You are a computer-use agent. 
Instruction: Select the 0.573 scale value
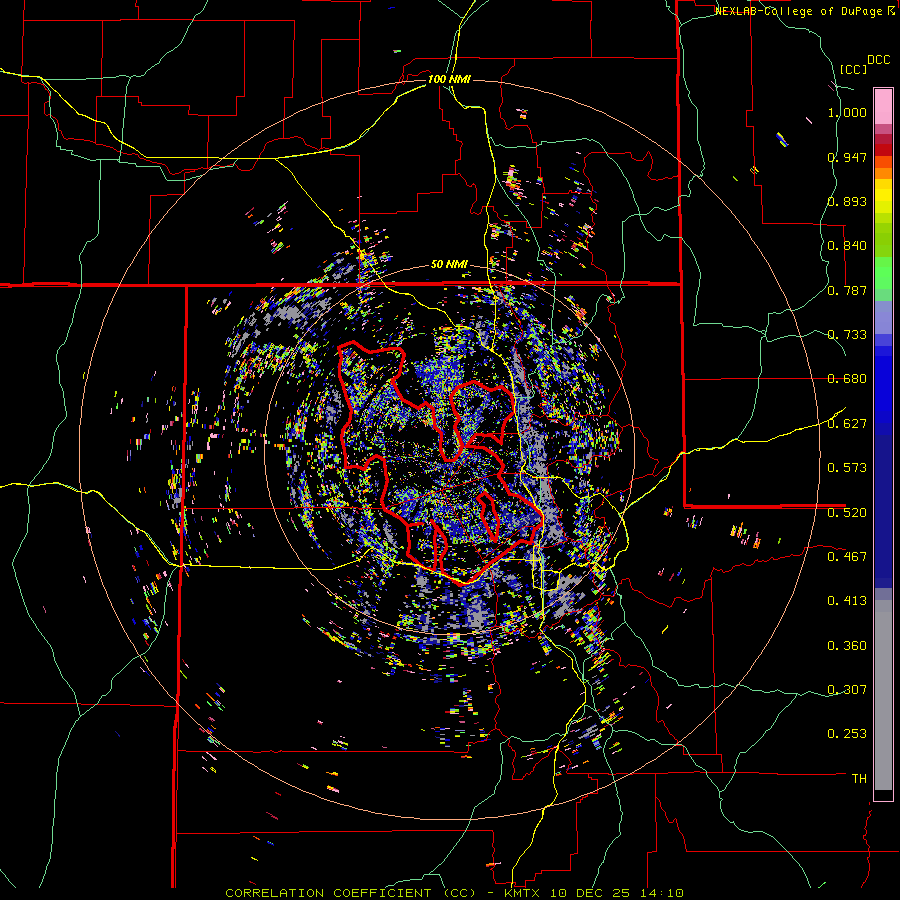[x=847, y=468]
